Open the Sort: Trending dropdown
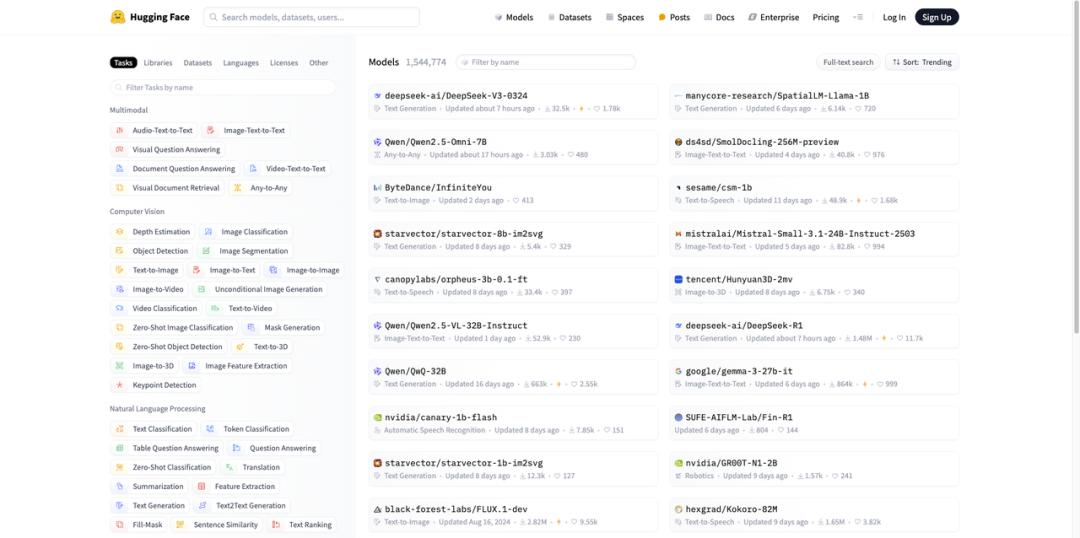Screen dimensions: 1080x538 coord(922,62)
